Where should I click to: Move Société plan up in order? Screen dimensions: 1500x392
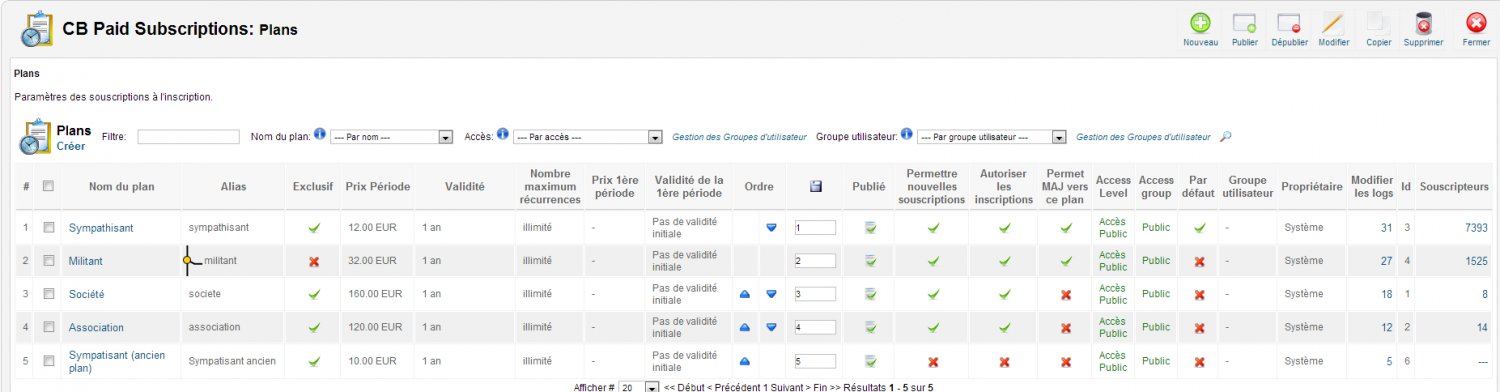click(x=745, y=295)
